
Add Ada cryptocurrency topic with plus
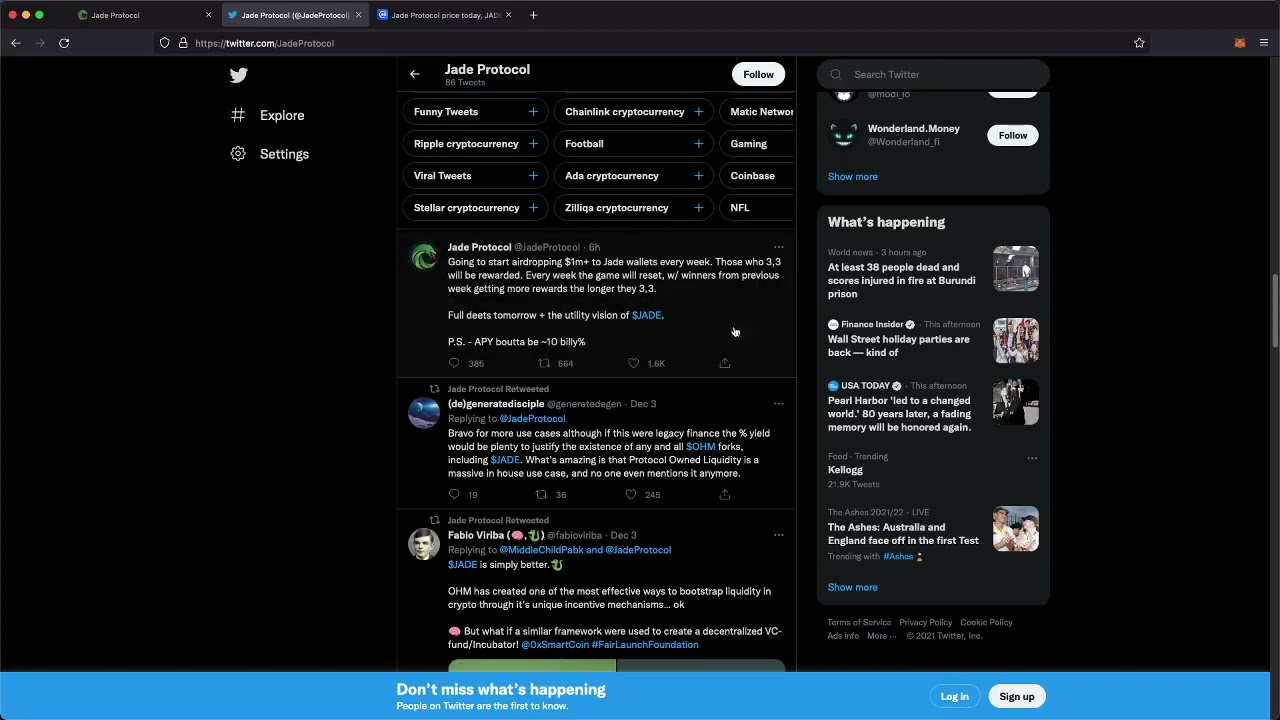click(698, 176)
